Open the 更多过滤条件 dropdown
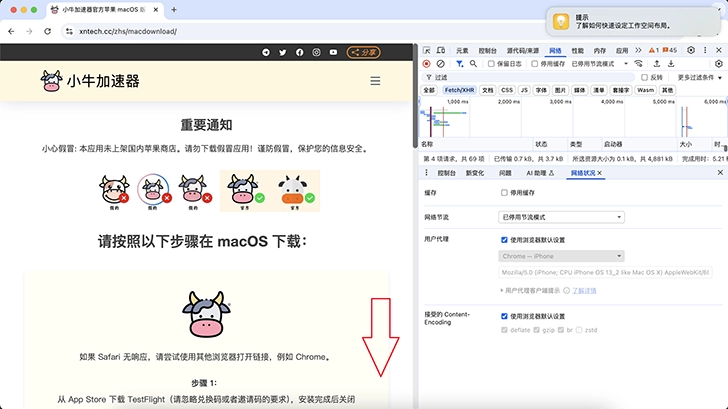The width and height of the screenshot is (728, 409). [x=700, y=78]
